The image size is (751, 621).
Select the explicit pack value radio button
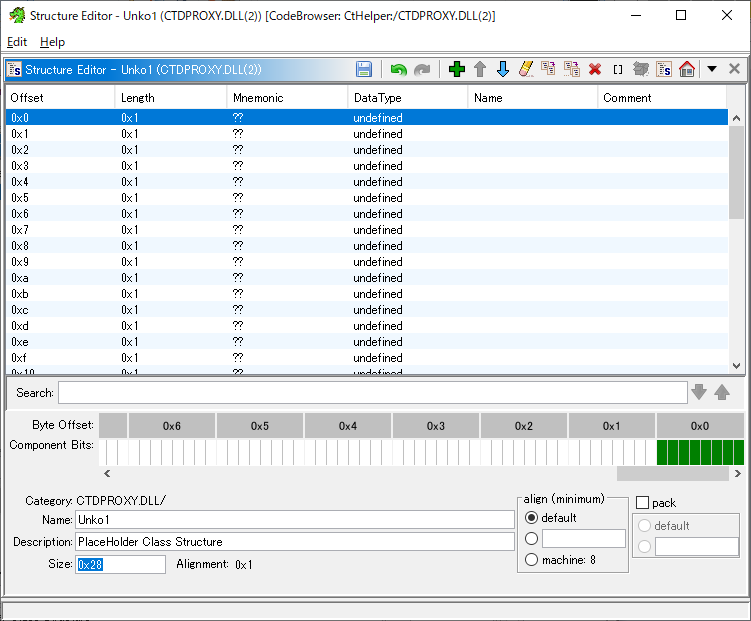[x=644, y=546]
